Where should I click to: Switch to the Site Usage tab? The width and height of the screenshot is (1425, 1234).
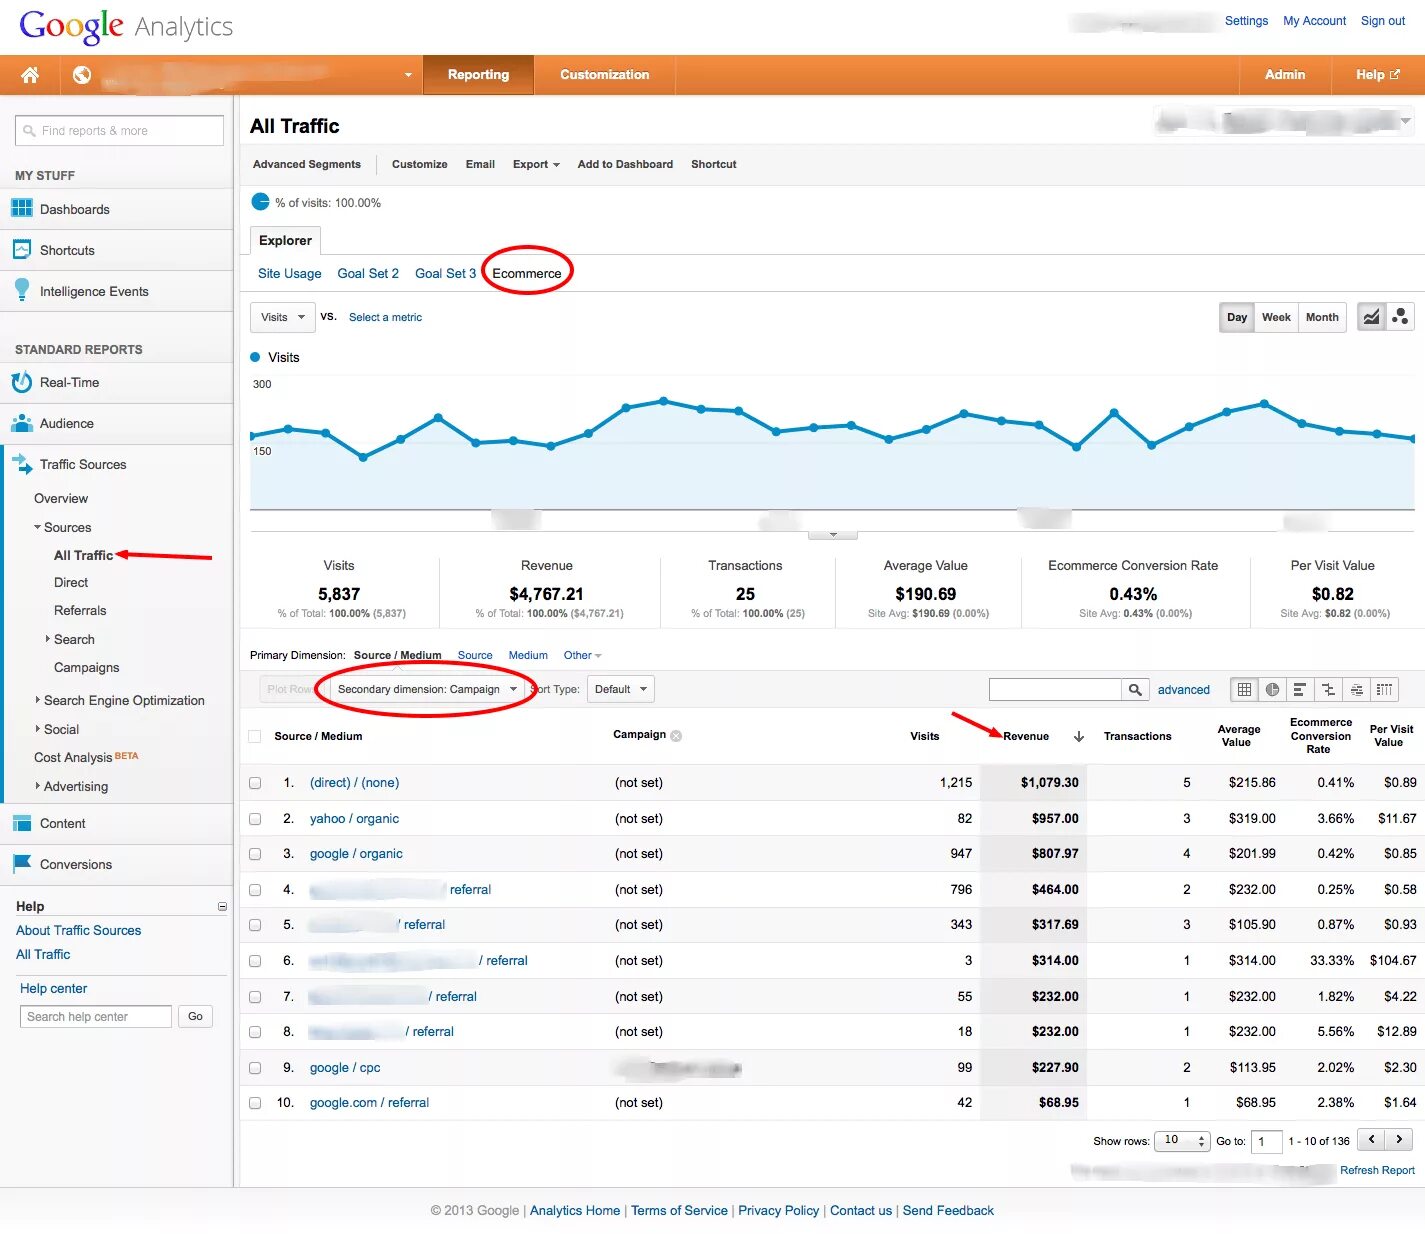tap(290, 273)
